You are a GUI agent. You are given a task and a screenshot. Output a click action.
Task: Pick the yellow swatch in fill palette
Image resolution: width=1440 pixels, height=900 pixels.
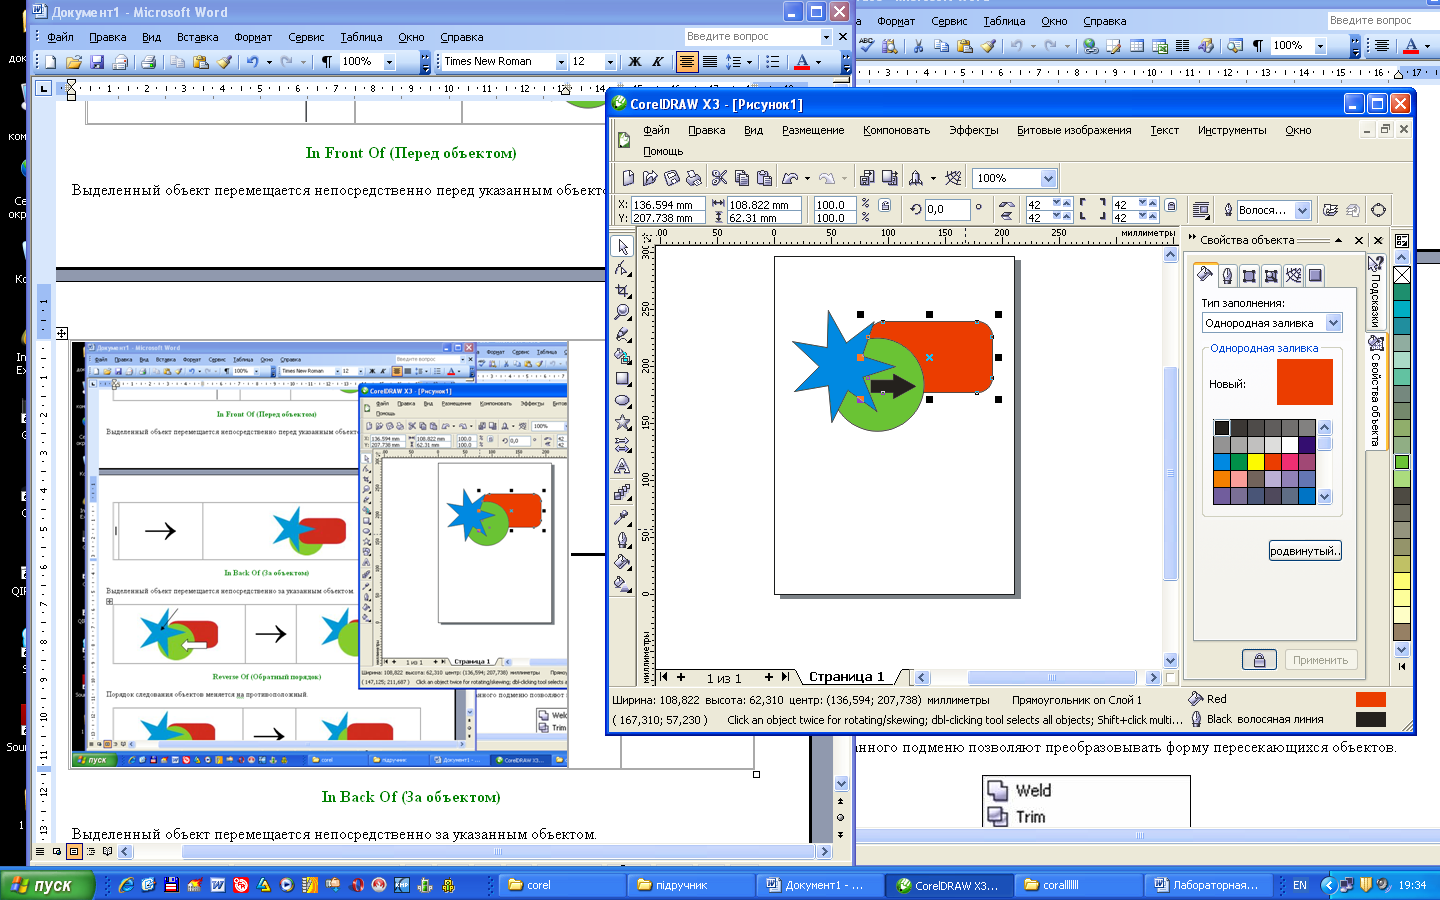(1255, 462)
